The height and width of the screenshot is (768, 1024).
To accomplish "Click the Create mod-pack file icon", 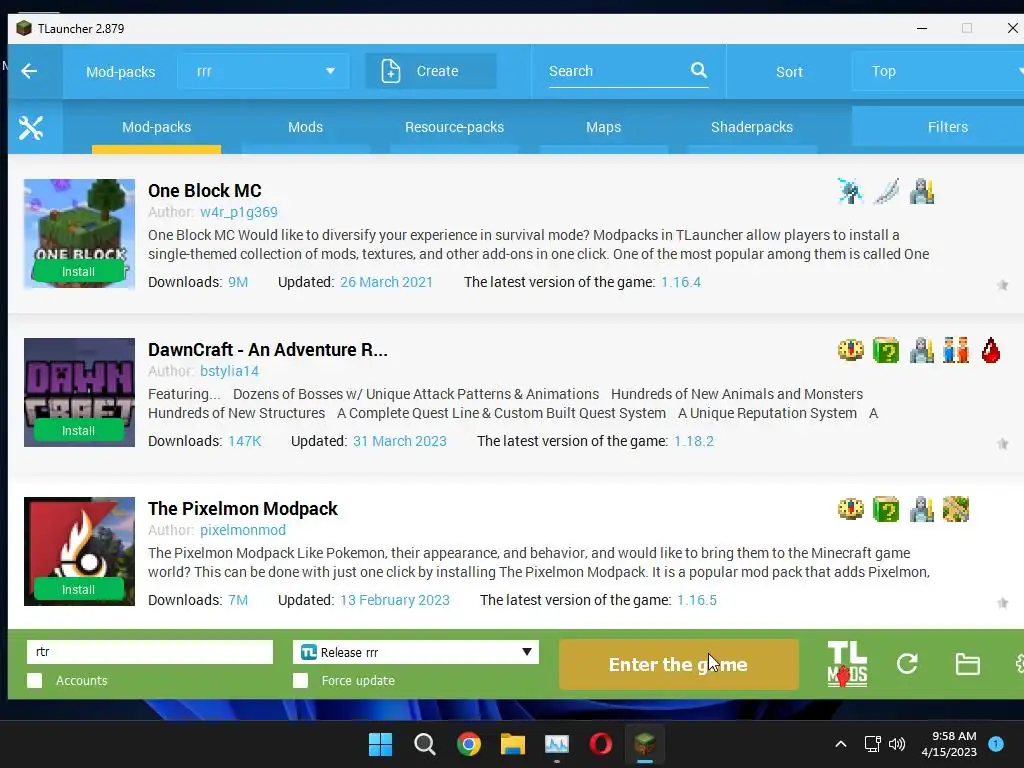I will (391, 71).
